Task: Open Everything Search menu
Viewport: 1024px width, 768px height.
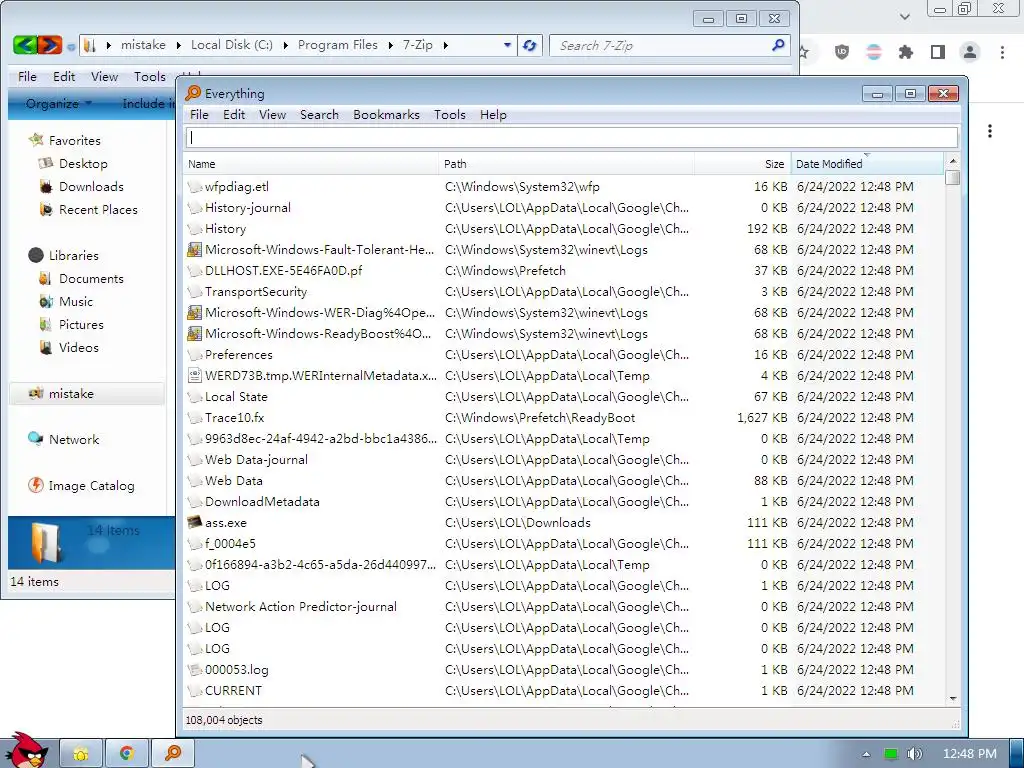Action: [319, 114]
